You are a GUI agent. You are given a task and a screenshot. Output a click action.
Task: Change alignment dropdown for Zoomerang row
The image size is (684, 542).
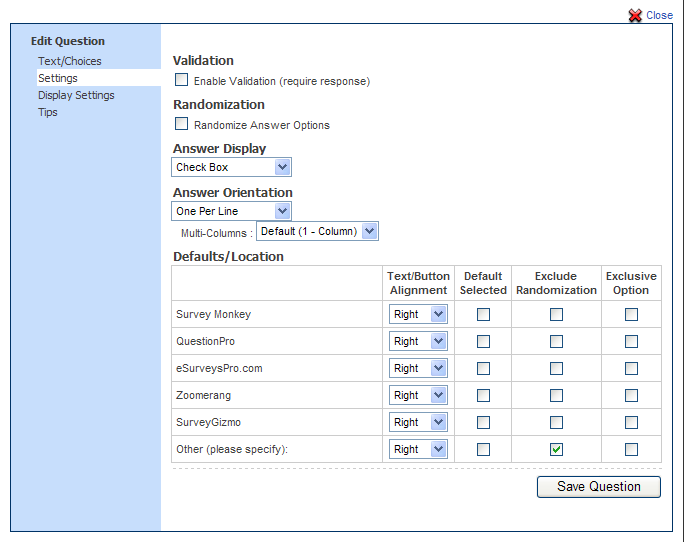click(418, 395)
